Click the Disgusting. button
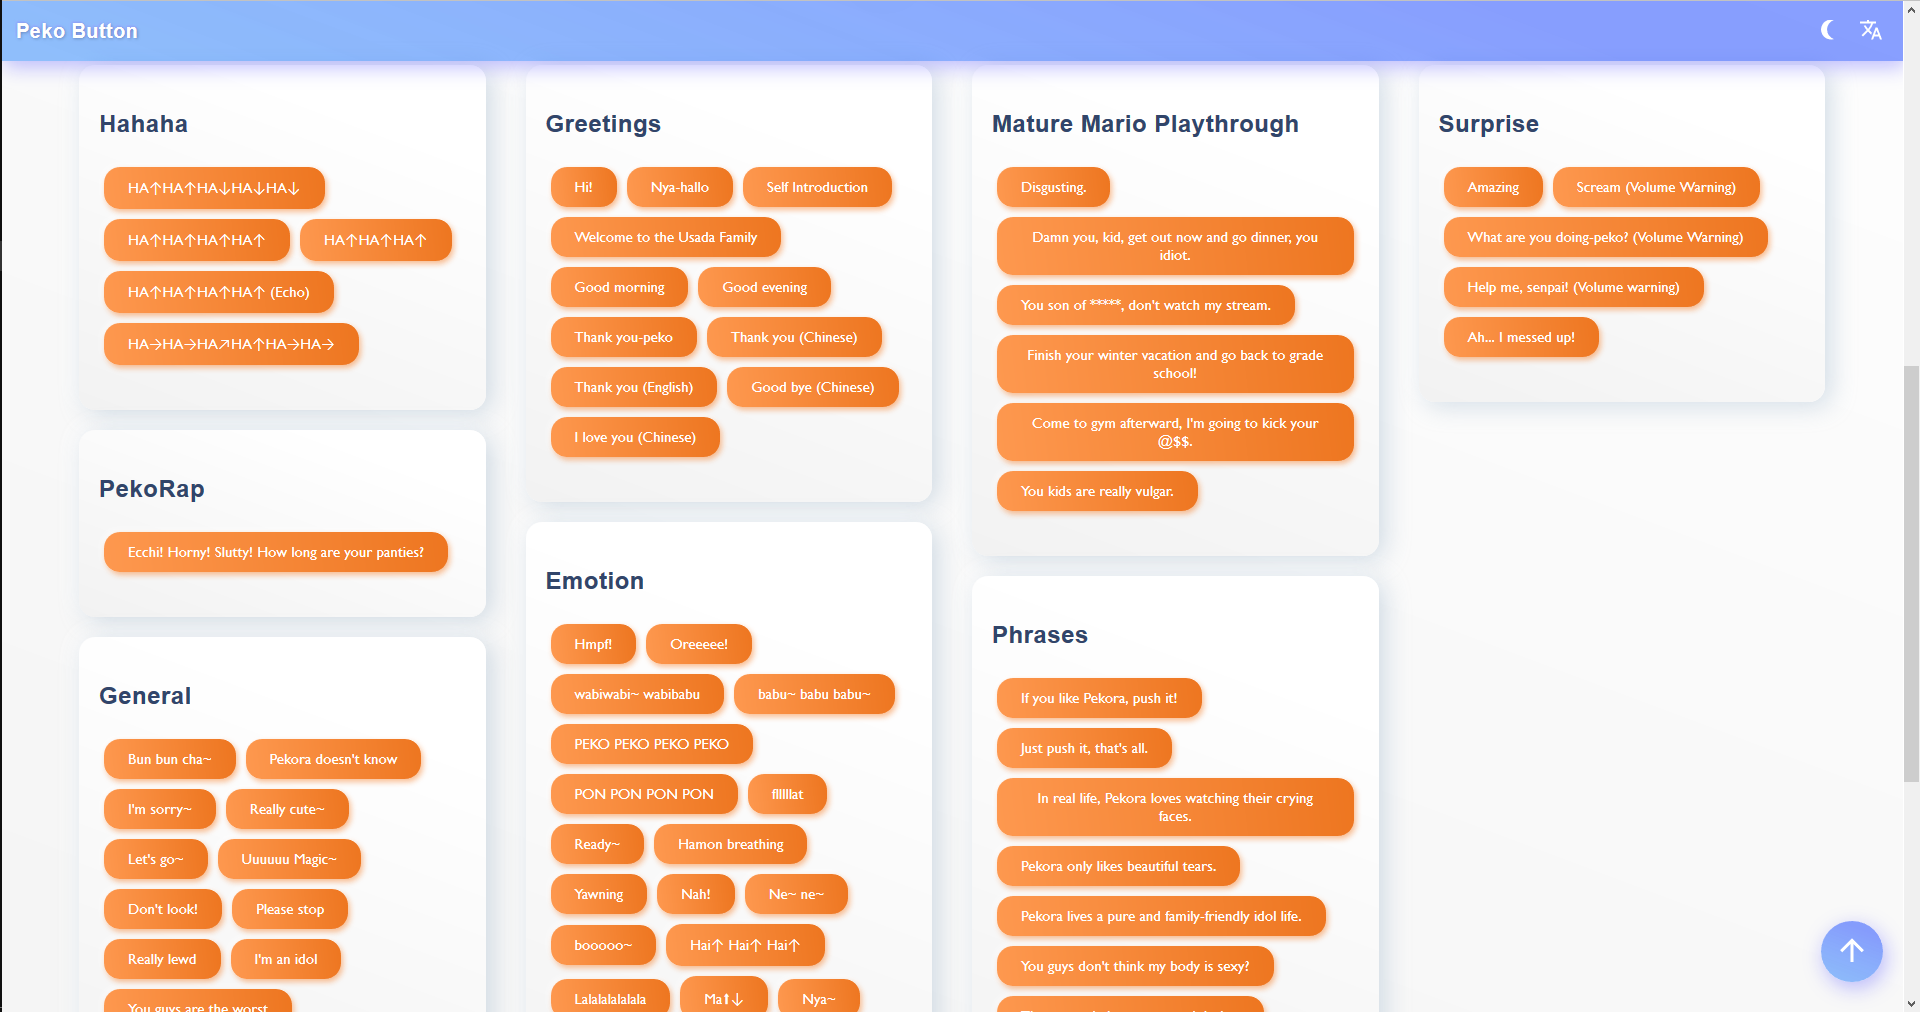Viewport: 1920px width, 1012px height. (x=1053, y=187)
